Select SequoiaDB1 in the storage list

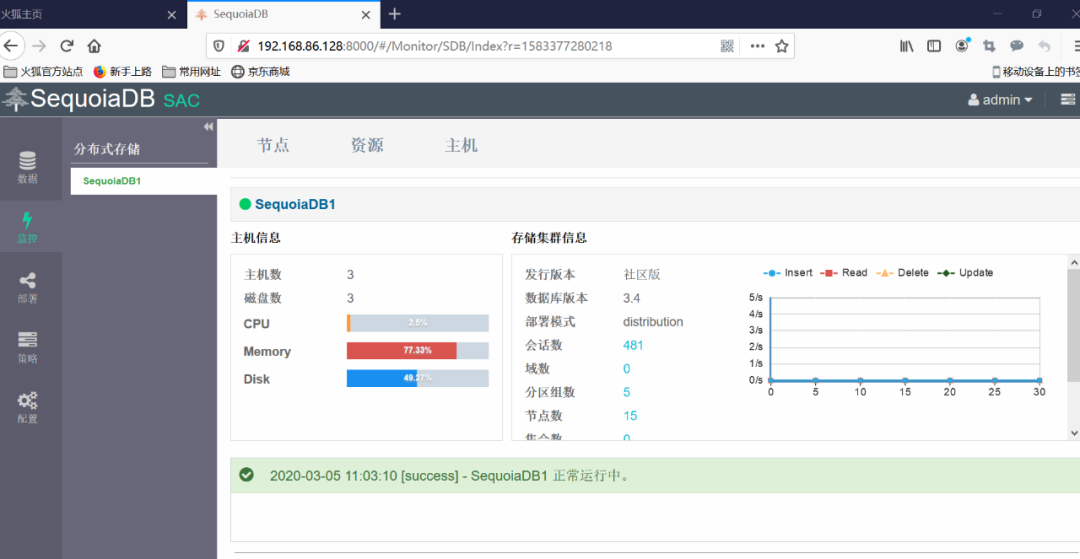pos(112,181)
